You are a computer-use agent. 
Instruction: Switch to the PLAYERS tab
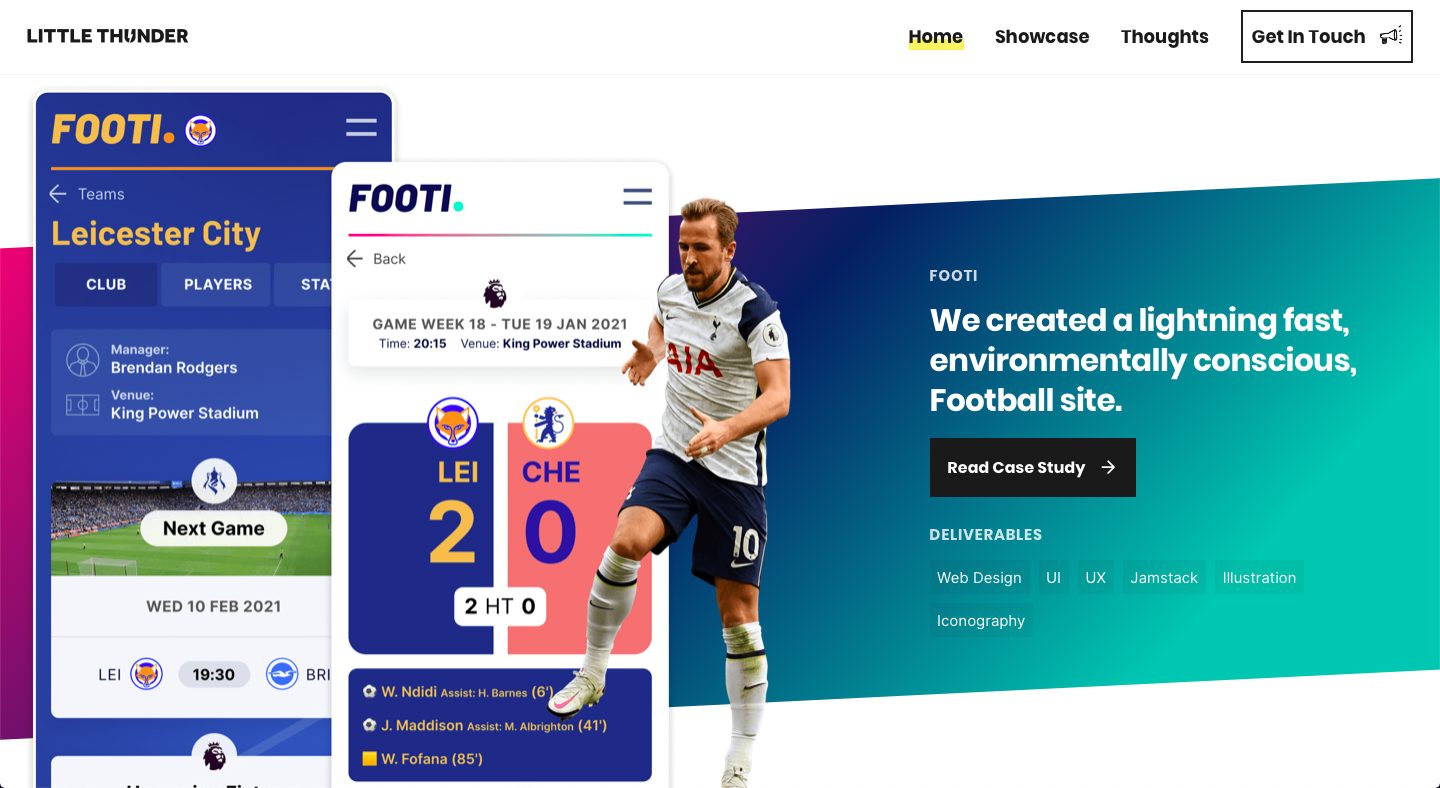[x=217, y=284]
